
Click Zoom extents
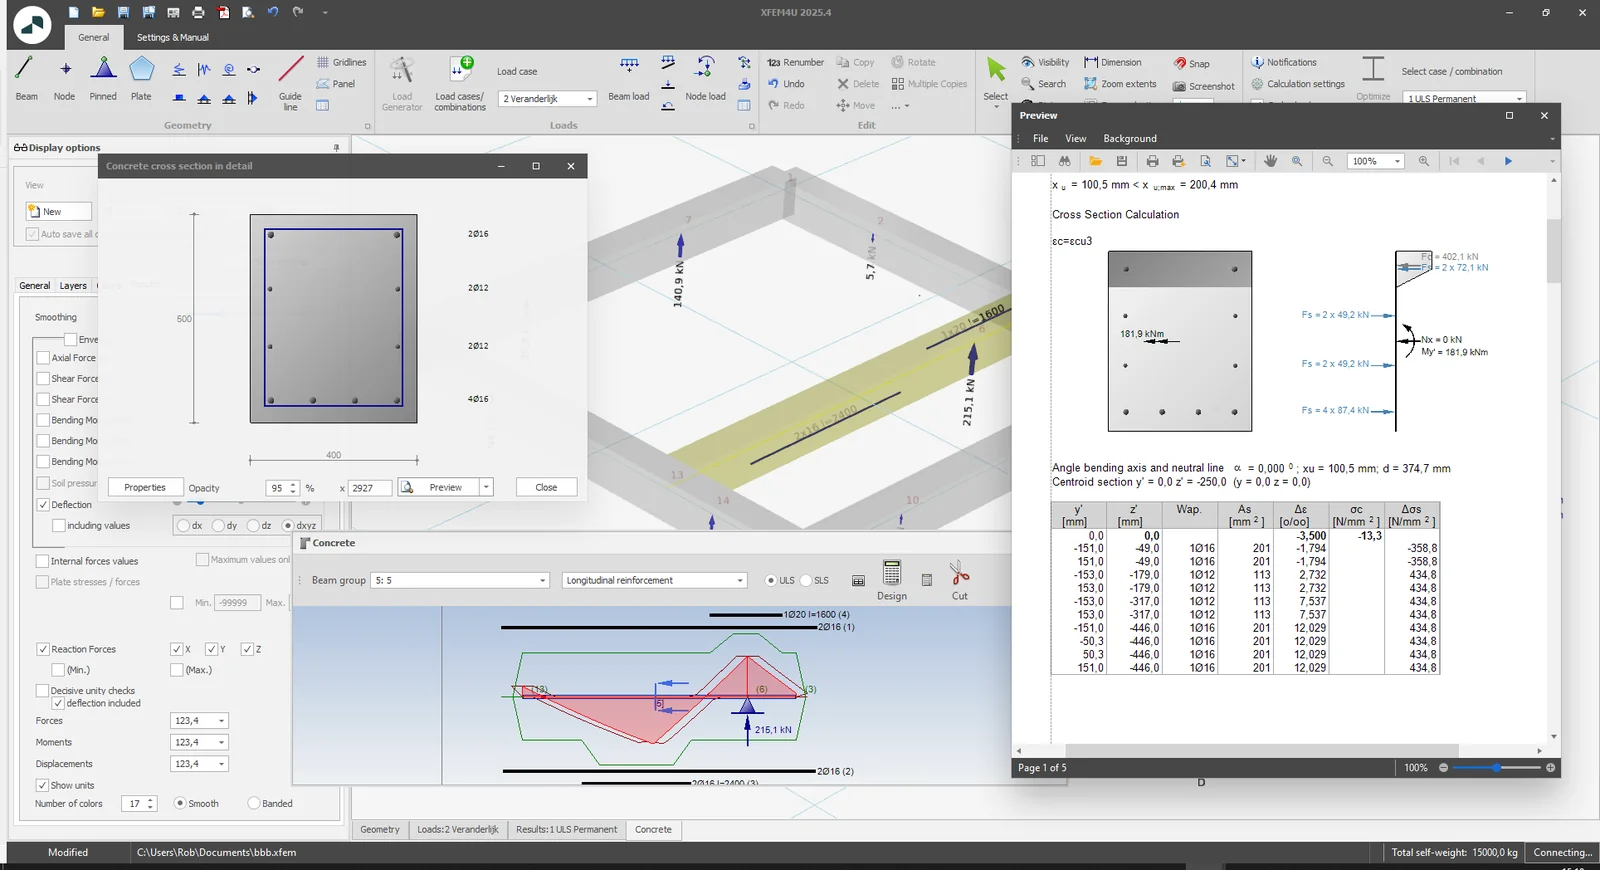click(x=1120, y=84)
